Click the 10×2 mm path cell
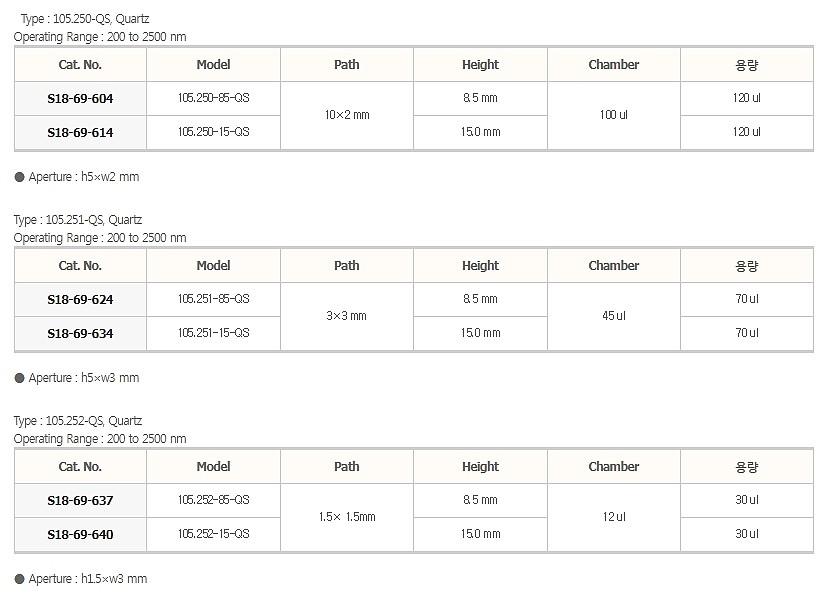 coord(347,115)
